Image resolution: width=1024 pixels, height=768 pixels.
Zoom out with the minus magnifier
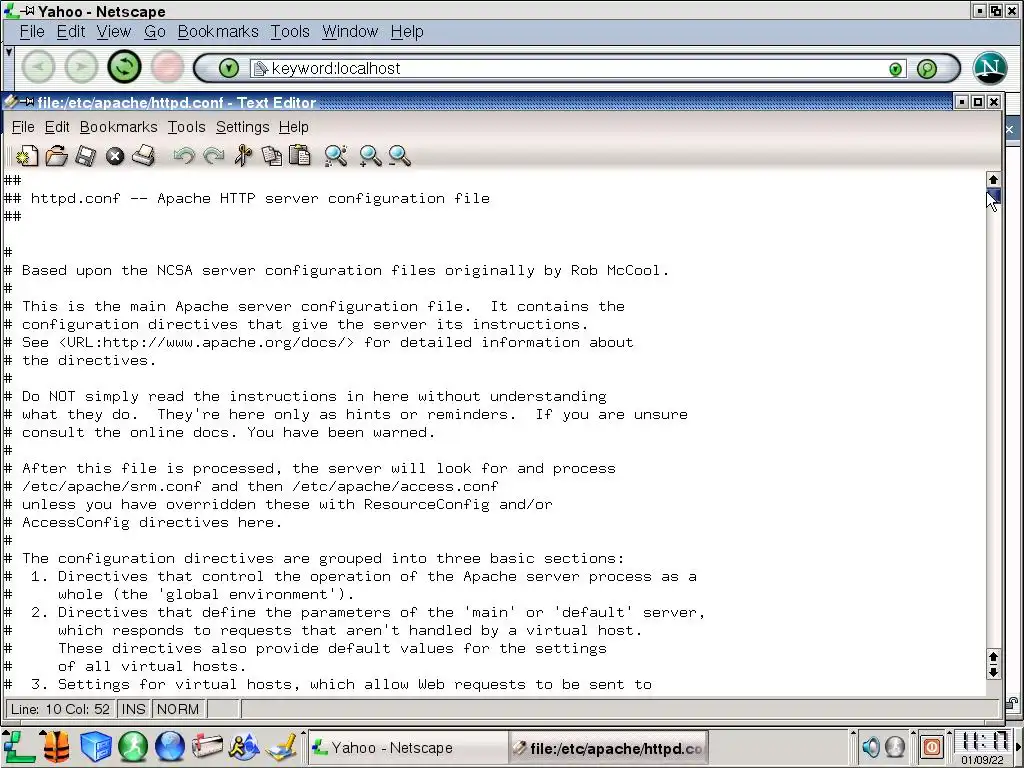pyautogui.click(x=399, y=156)
